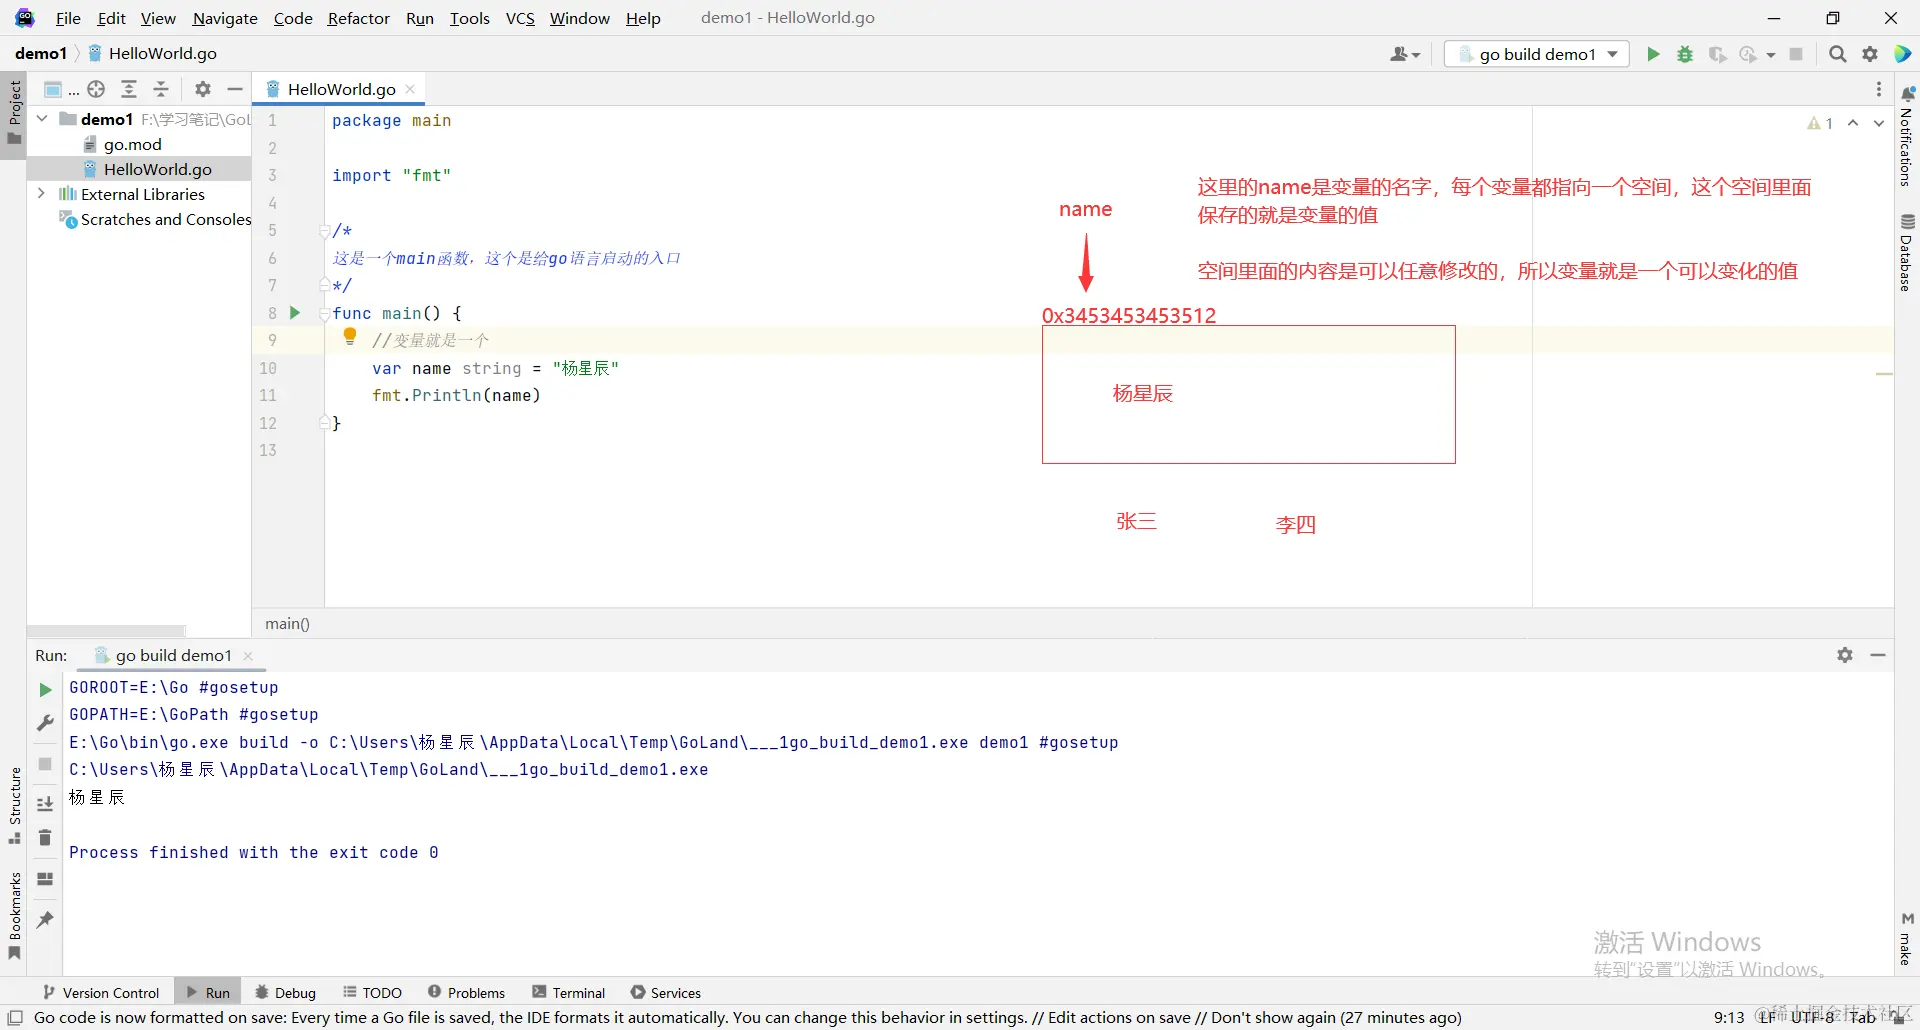Hide the Run tool window

(1878, 655)
